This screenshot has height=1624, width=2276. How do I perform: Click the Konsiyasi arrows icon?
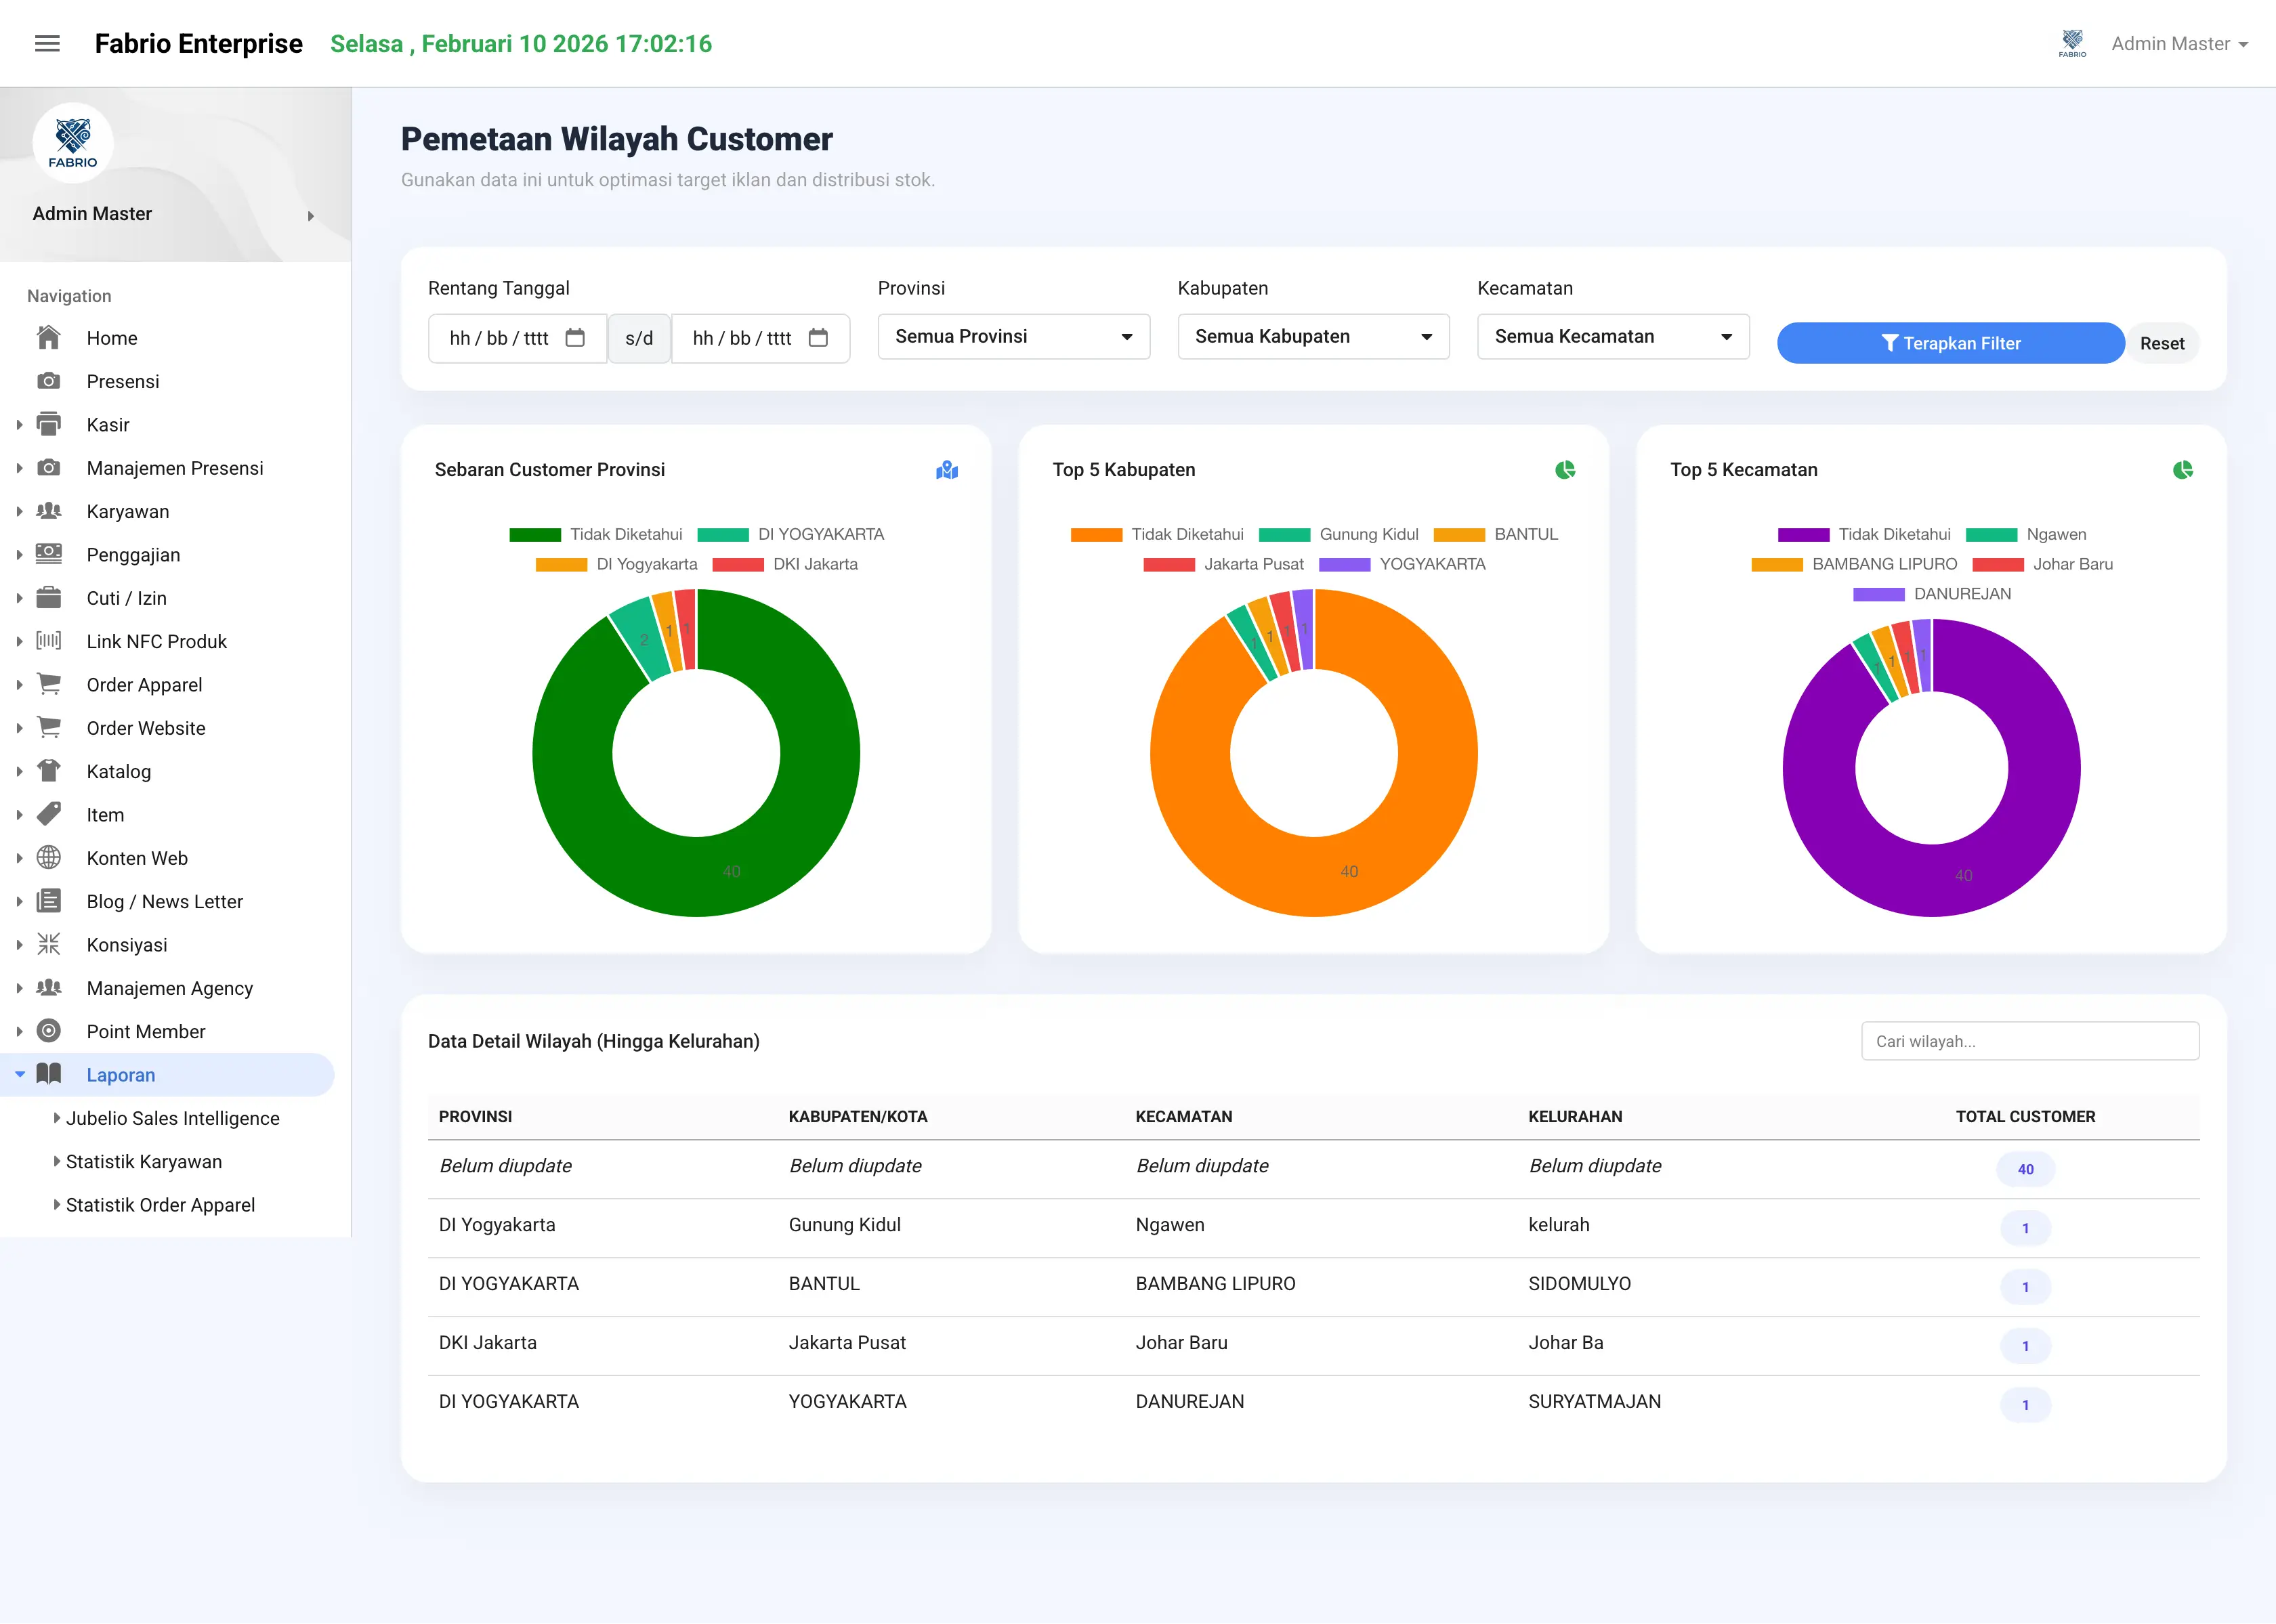[48, 944]
